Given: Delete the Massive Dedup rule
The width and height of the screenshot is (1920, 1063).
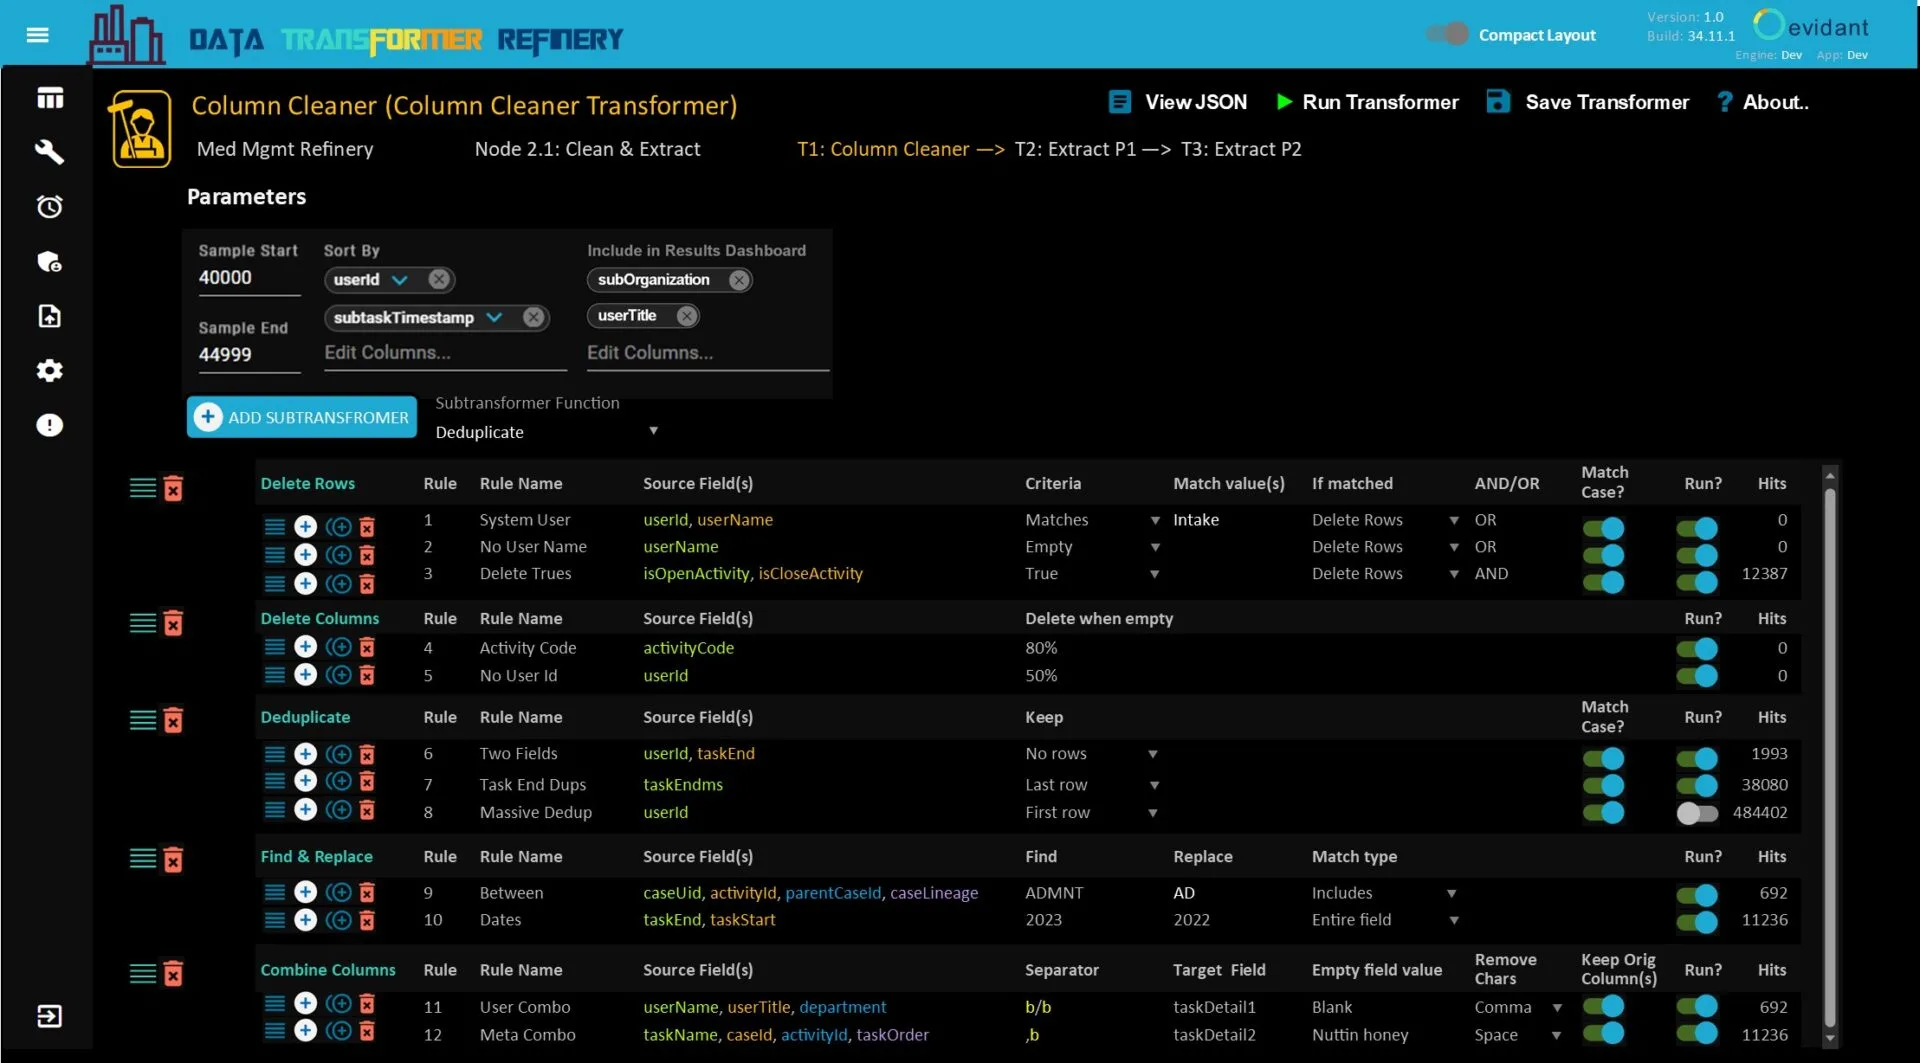Looking at the screenshot, I should click(367, 811).
